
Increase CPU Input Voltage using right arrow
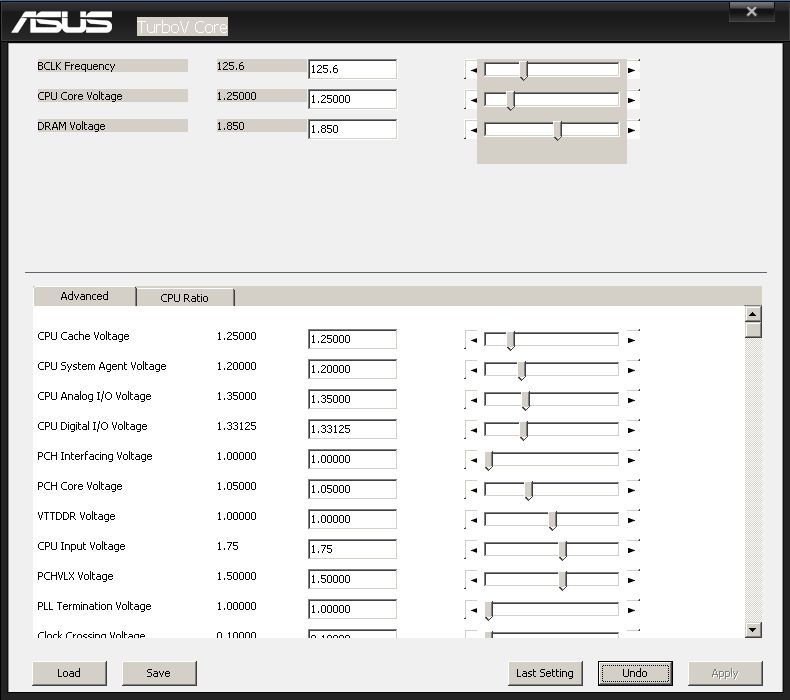(631, 550)
